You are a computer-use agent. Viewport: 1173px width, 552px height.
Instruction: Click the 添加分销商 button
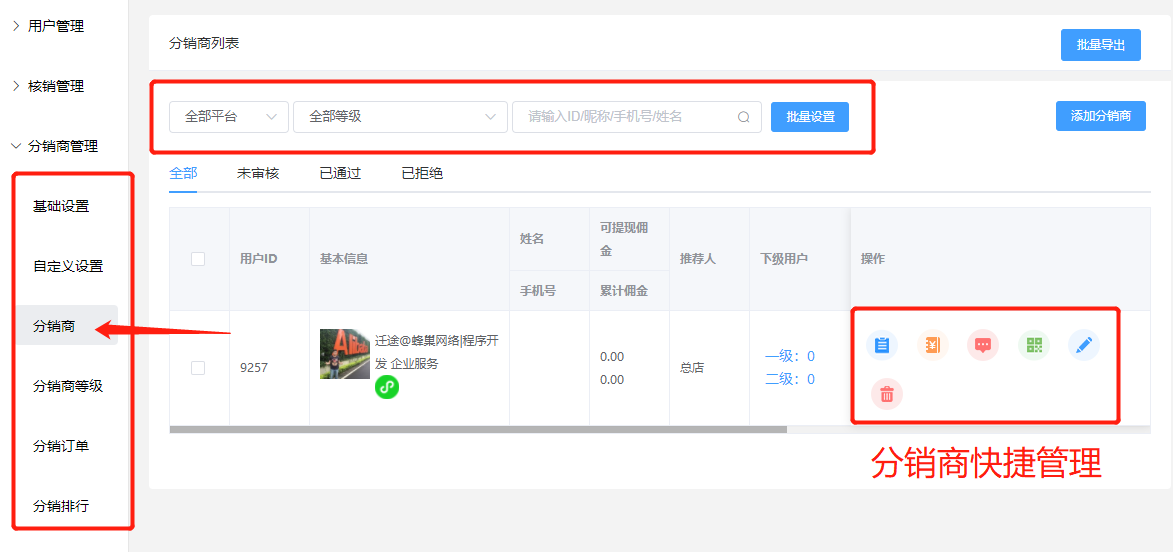point(1100,116)
